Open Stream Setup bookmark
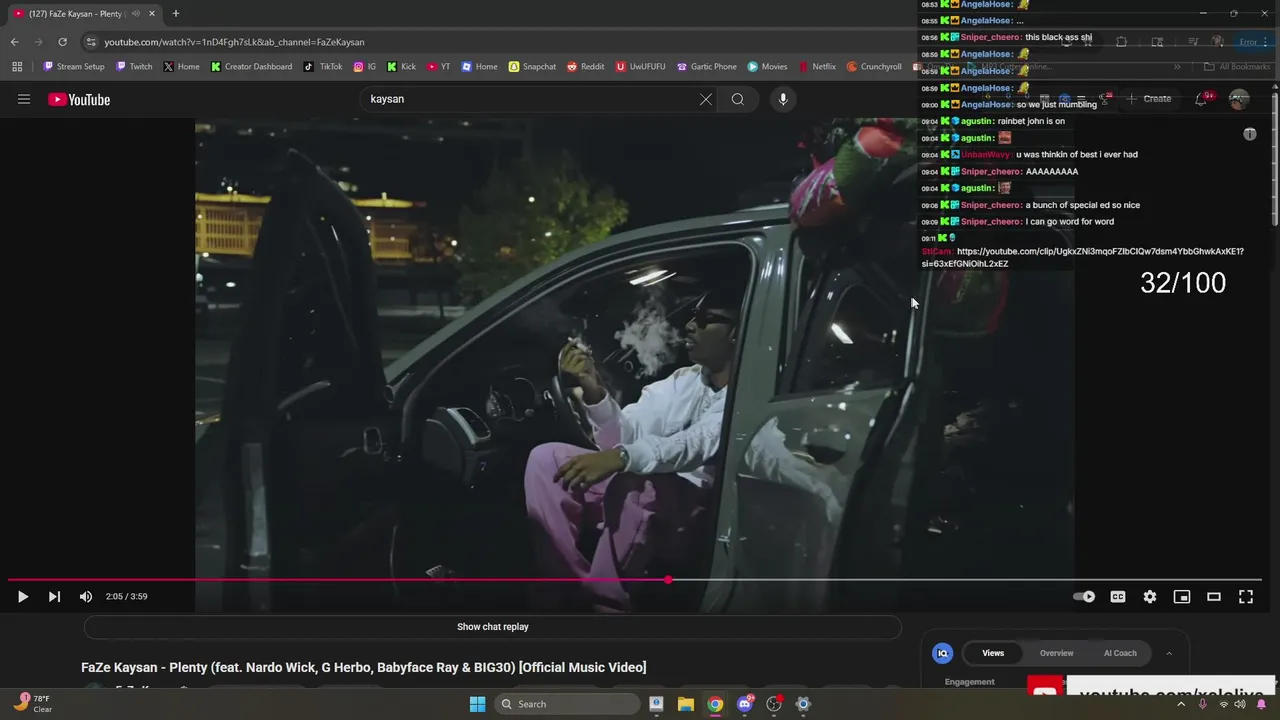 pyautogui.click(x=74, y=67)
